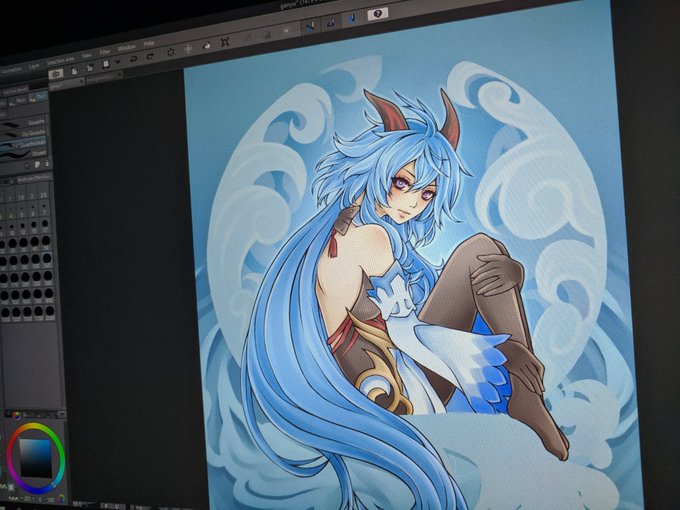
Task: Open the Help menu
Action: pos(149,43)
